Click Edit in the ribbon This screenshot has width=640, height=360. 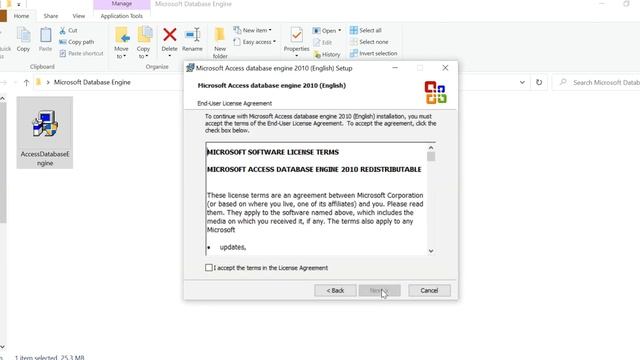coord(322,42)
